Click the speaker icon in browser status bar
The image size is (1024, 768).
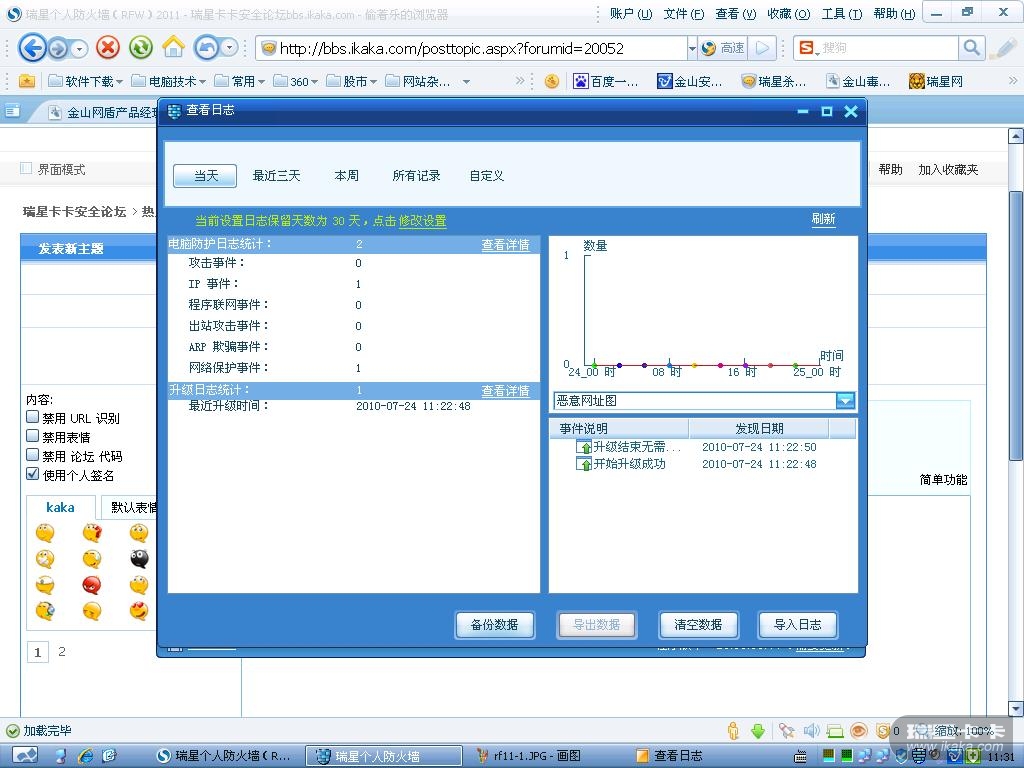pos(810,731)
